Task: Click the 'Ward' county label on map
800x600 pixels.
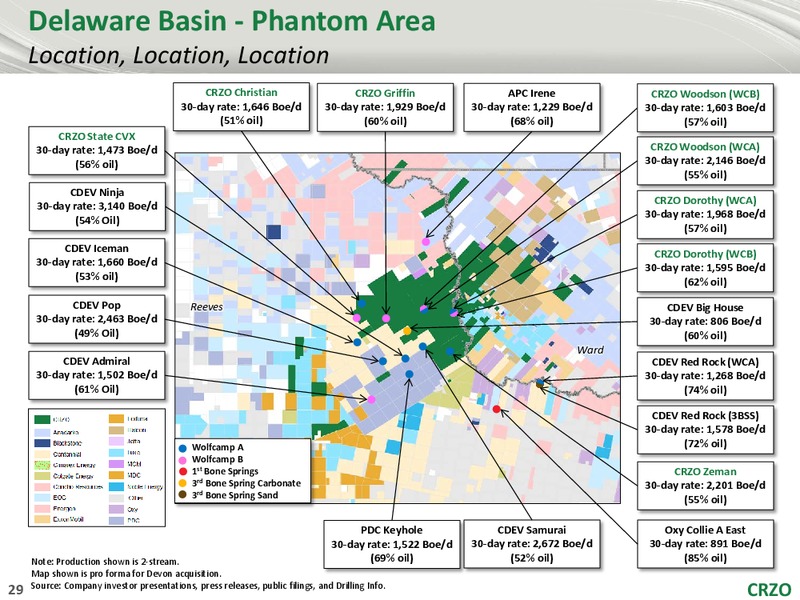Action: click(590, 350)
